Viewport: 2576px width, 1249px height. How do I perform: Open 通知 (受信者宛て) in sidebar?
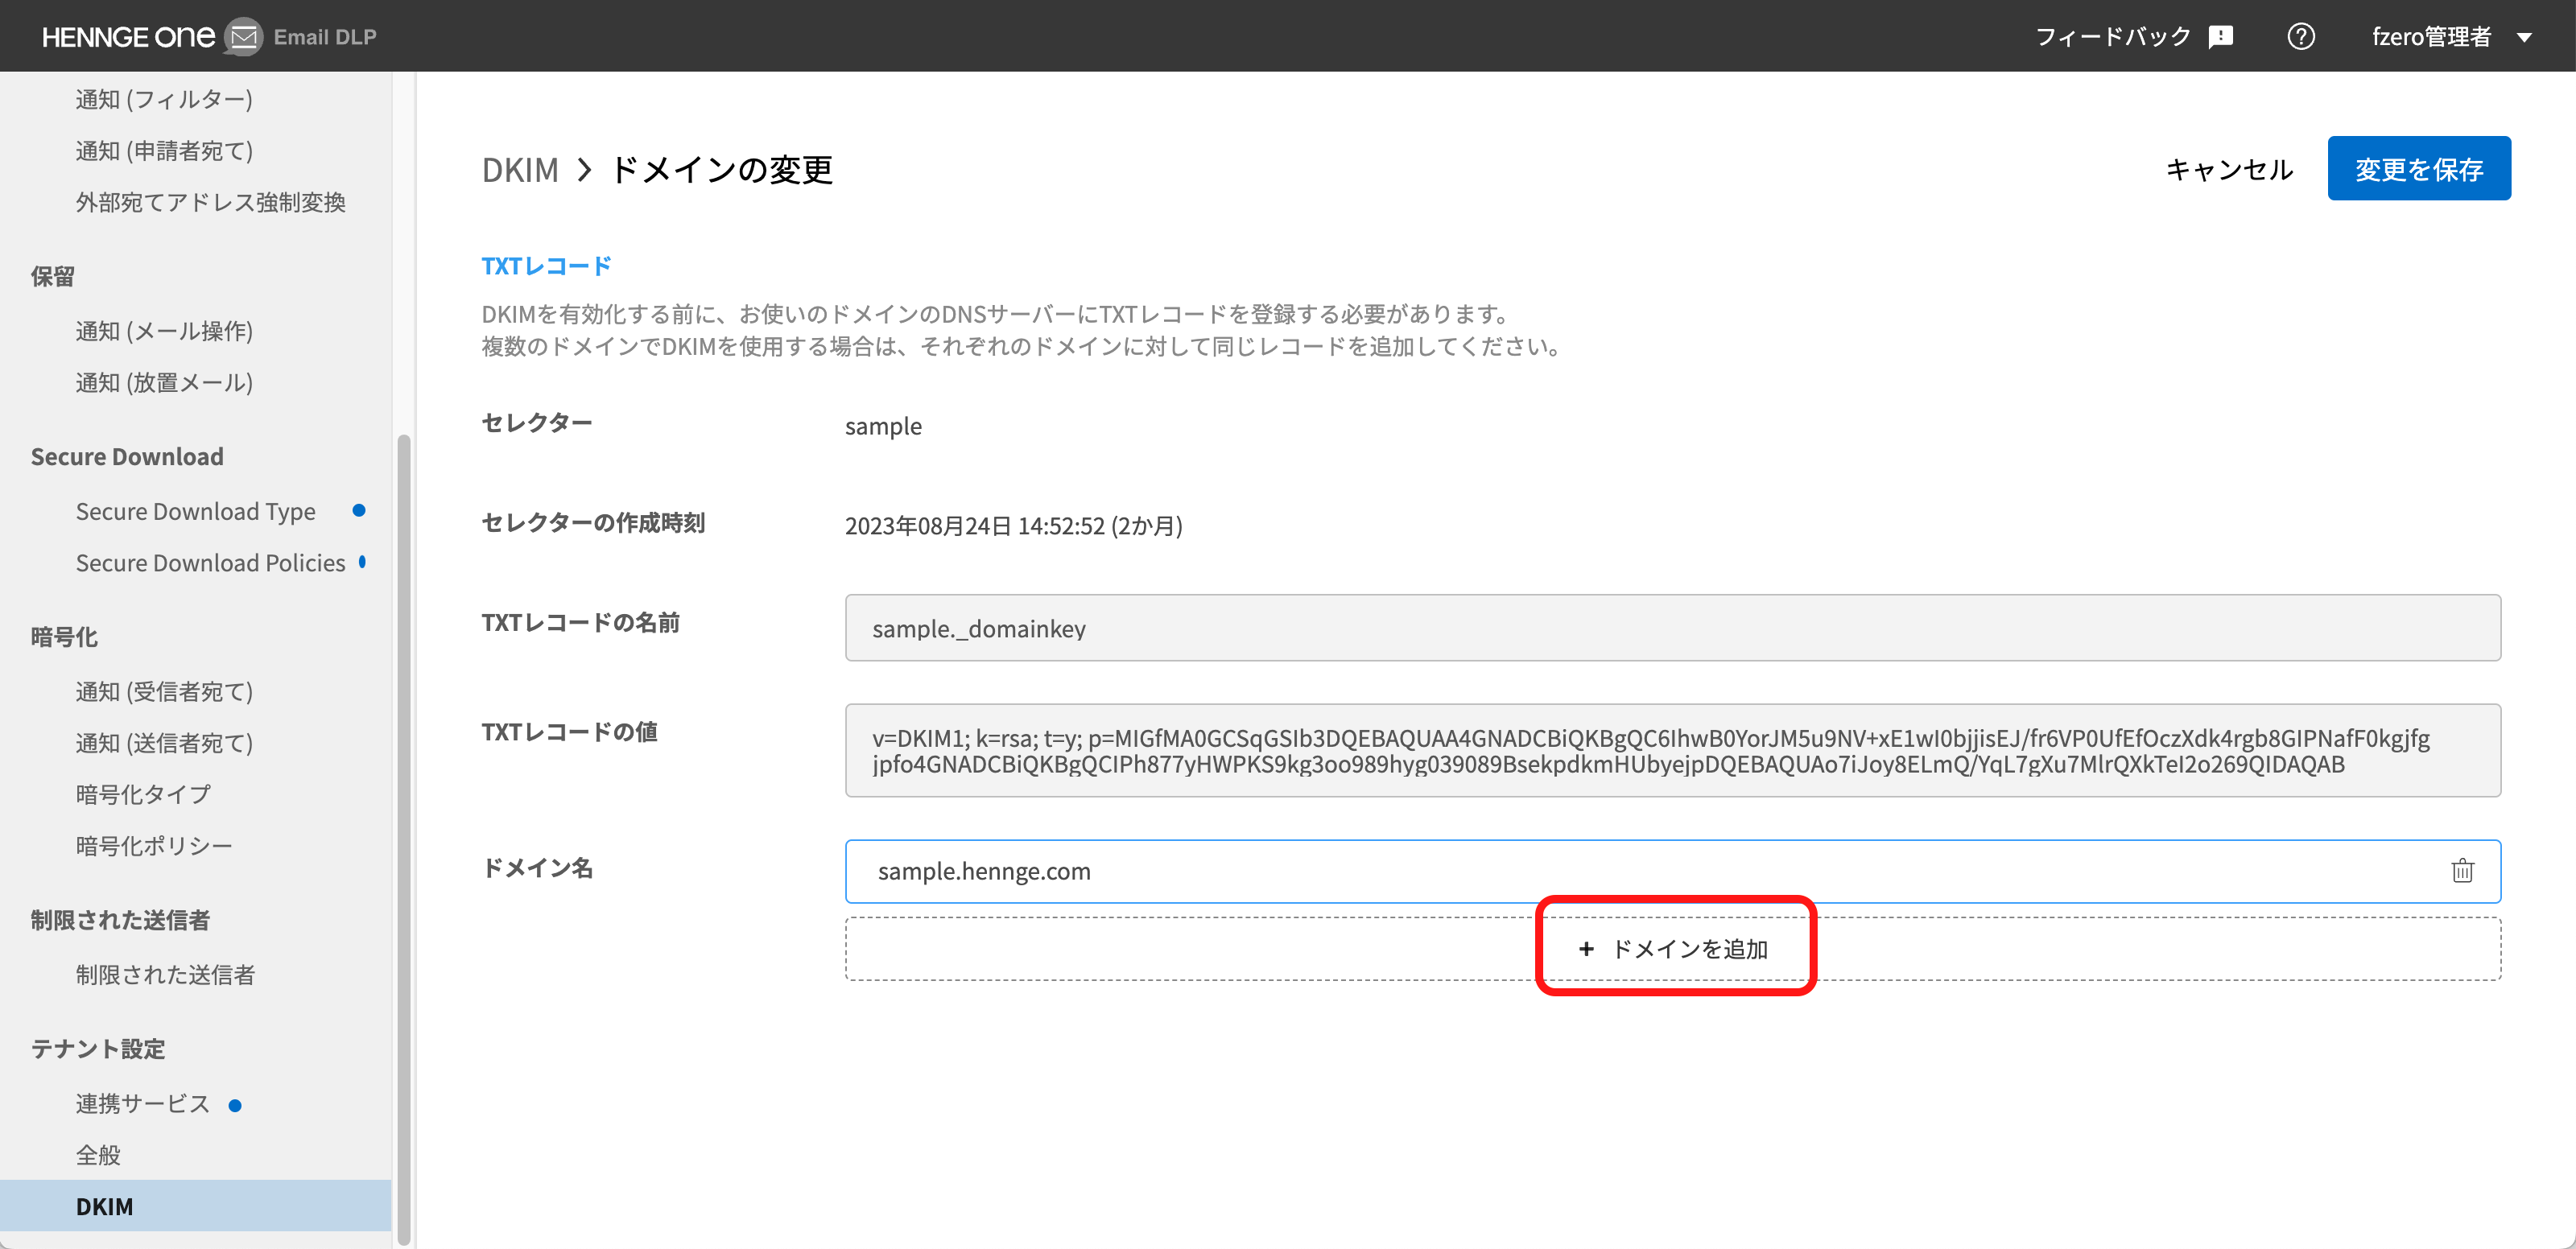click(164, 692)
